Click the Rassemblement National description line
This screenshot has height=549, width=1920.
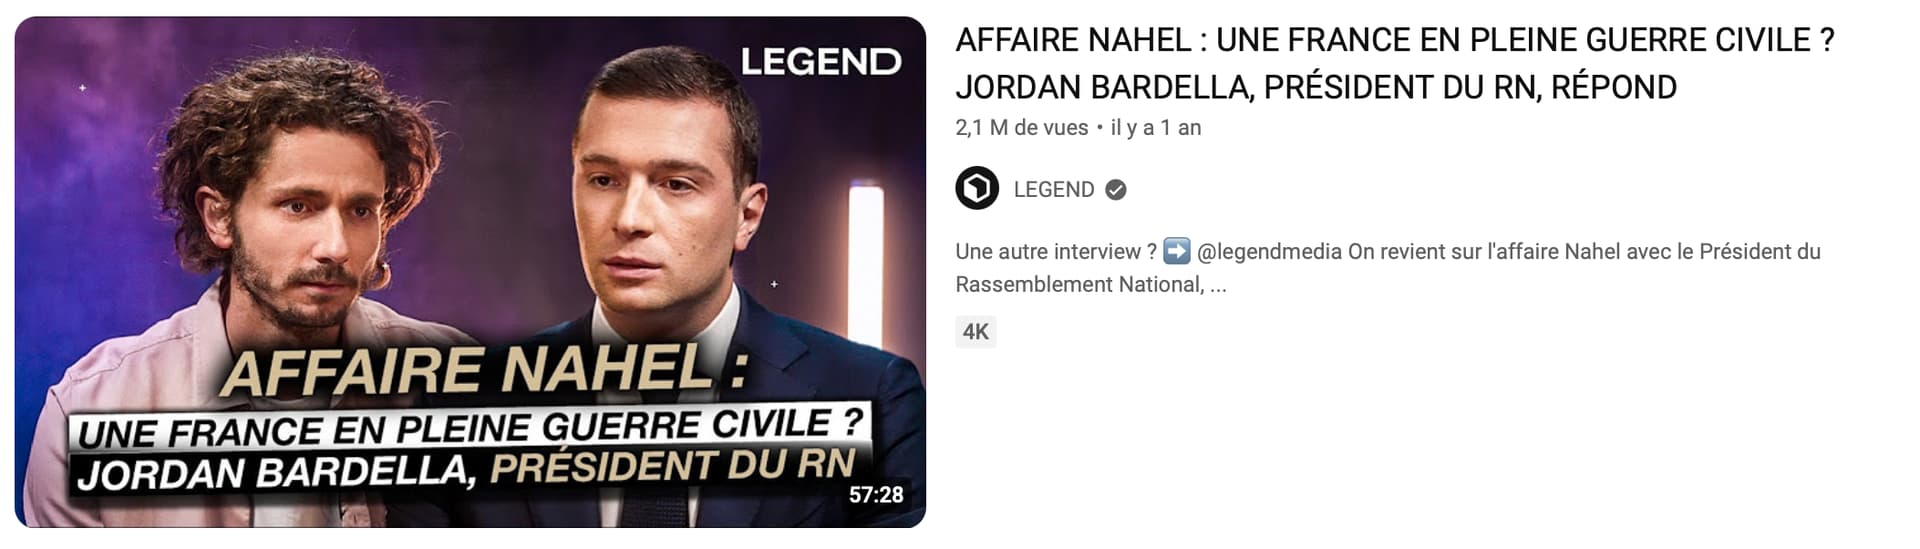click(1091, 285)
